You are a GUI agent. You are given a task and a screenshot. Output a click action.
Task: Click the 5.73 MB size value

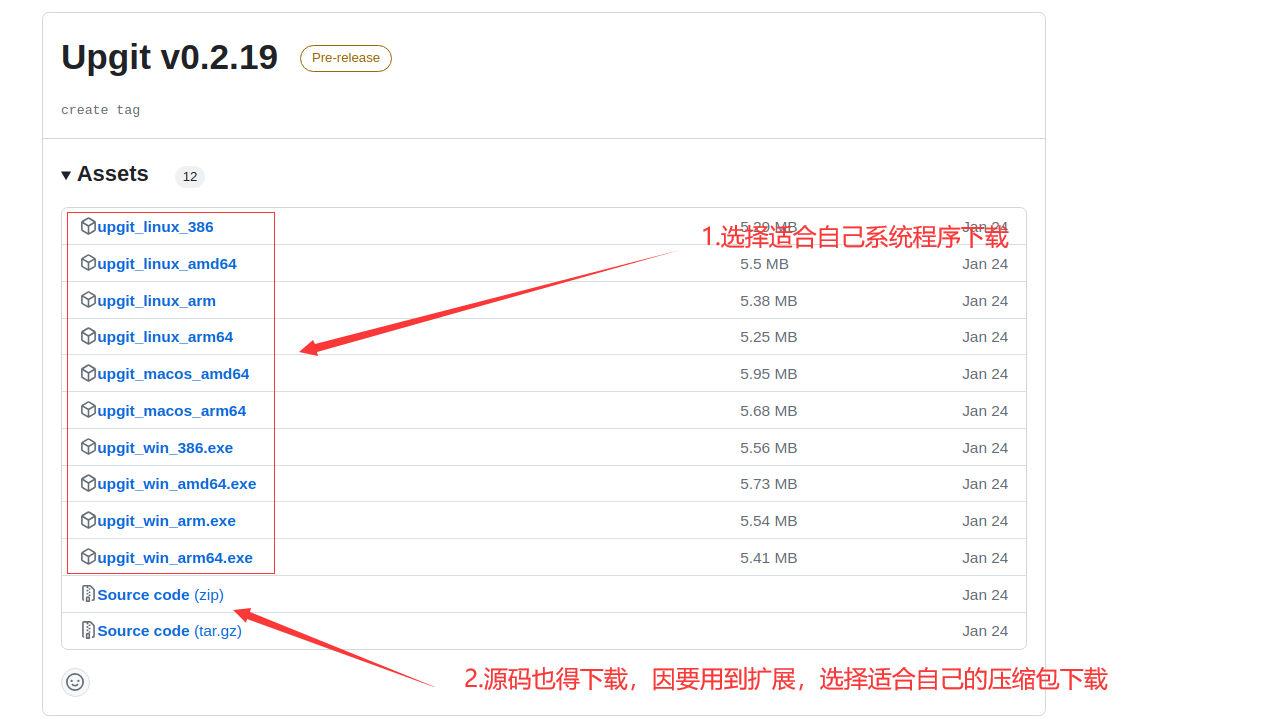(x=768, y=484)
